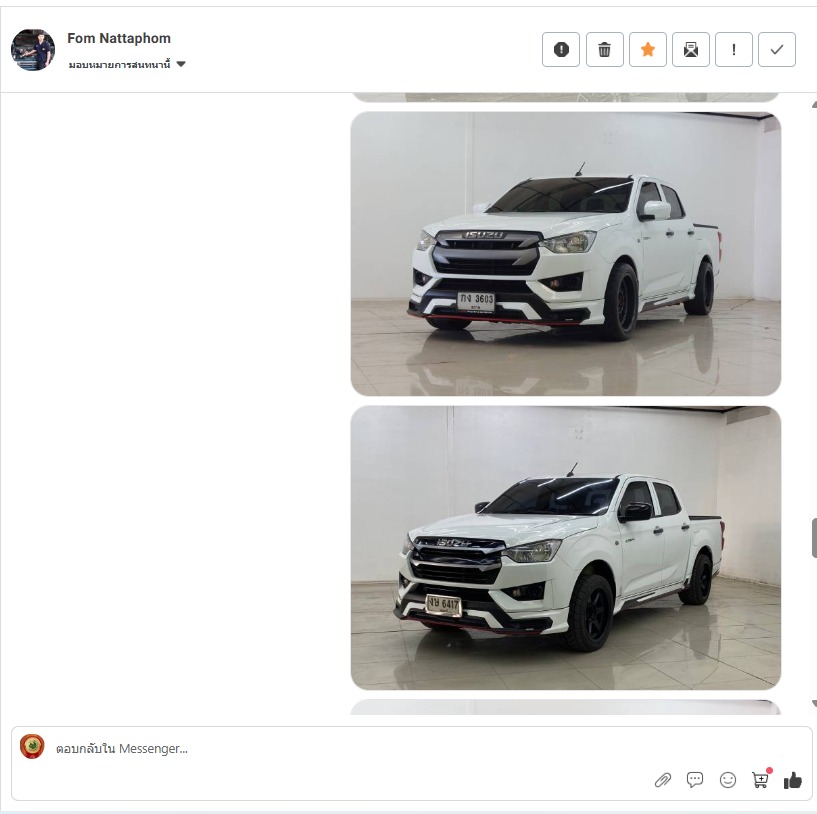Open the Fom Nattaphom contact name

[x=119, y=38]
